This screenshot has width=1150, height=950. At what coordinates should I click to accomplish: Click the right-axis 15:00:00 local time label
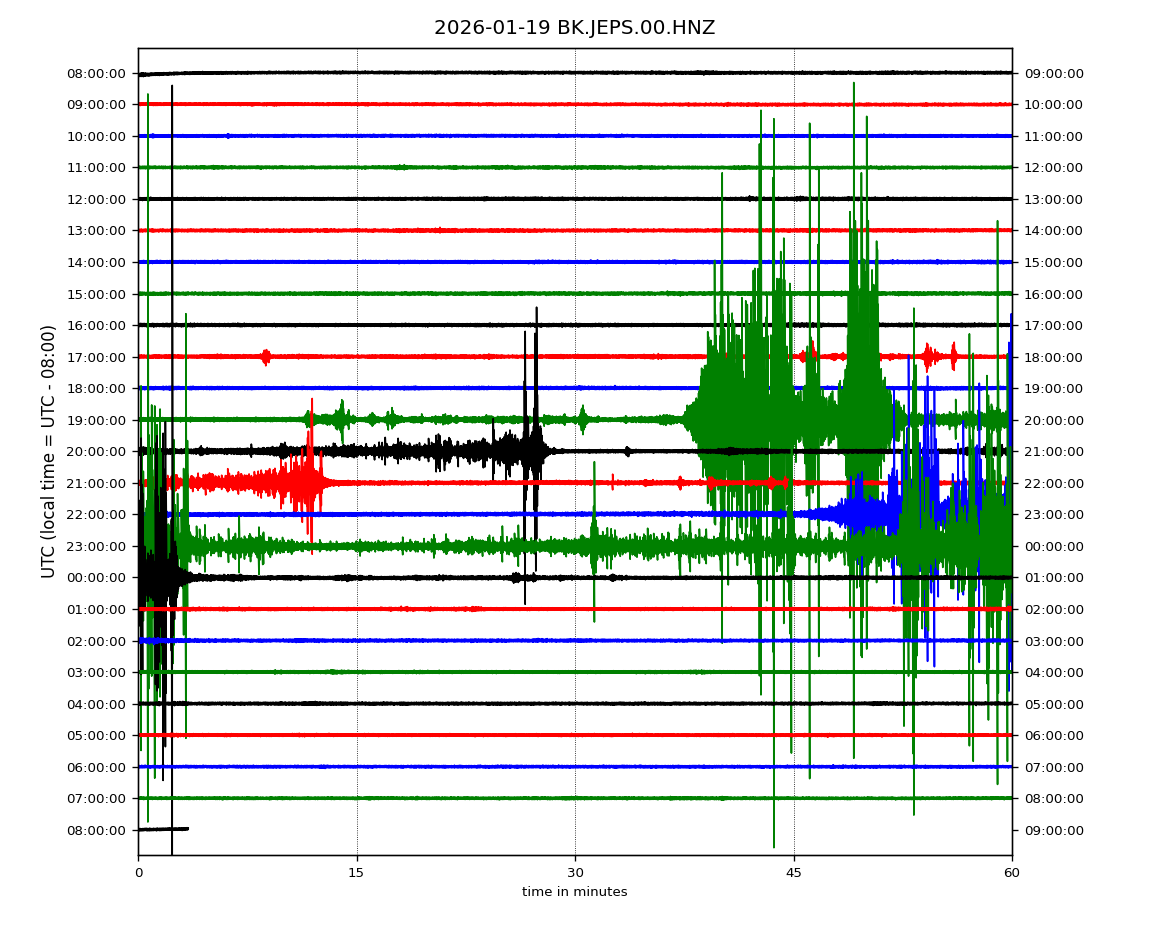click(1052, 262)
